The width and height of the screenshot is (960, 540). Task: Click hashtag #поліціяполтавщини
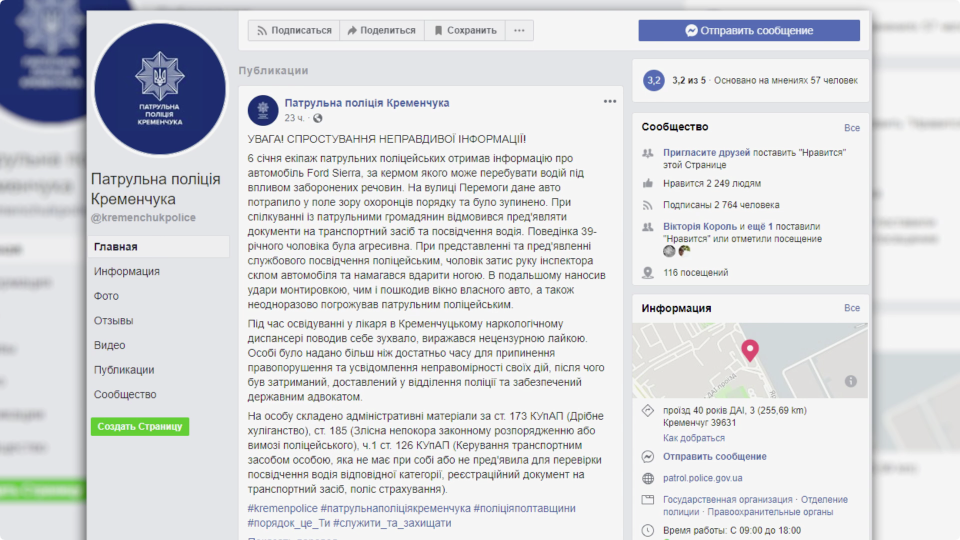(524, 508)
